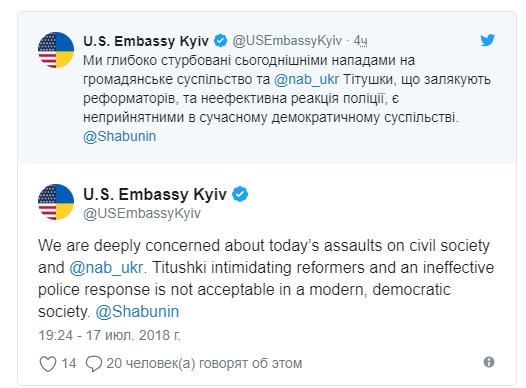The height and width of the screenshot is (388, 526).
Task: Like the tweet with heart icon
Action: [48, 364]
